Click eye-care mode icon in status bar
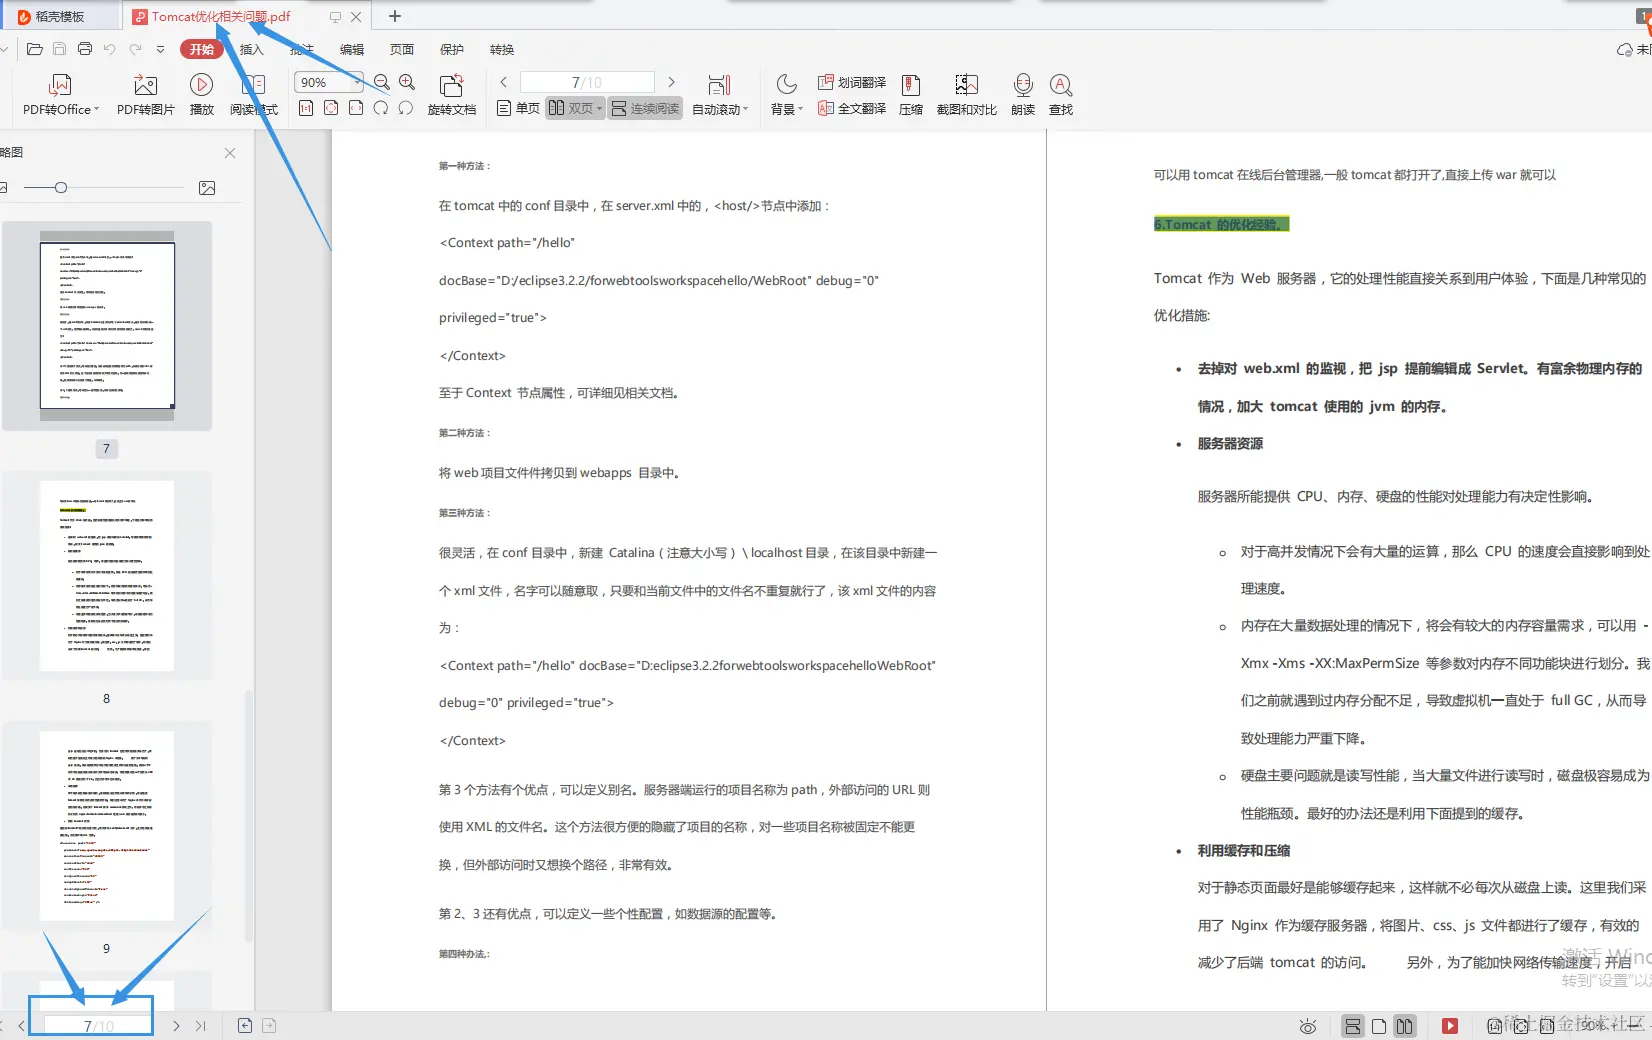This screenshot has width=1652, height=1040. pyautogui.click(x=1308, y=1026)
